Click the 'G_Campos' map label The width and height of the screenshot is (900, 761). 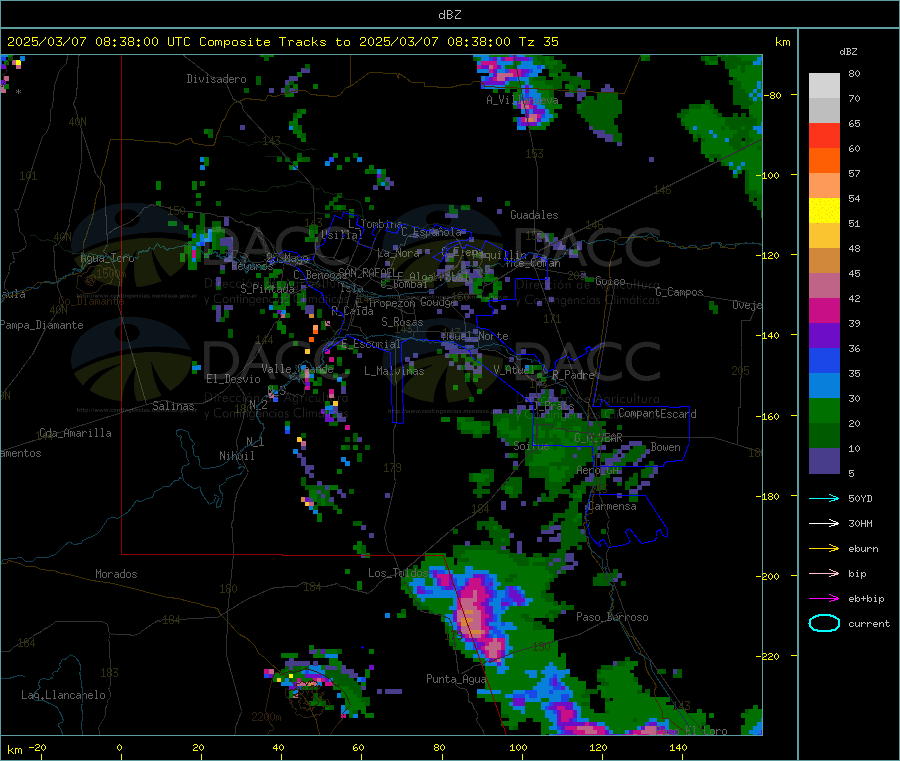(x=680, y=292)
